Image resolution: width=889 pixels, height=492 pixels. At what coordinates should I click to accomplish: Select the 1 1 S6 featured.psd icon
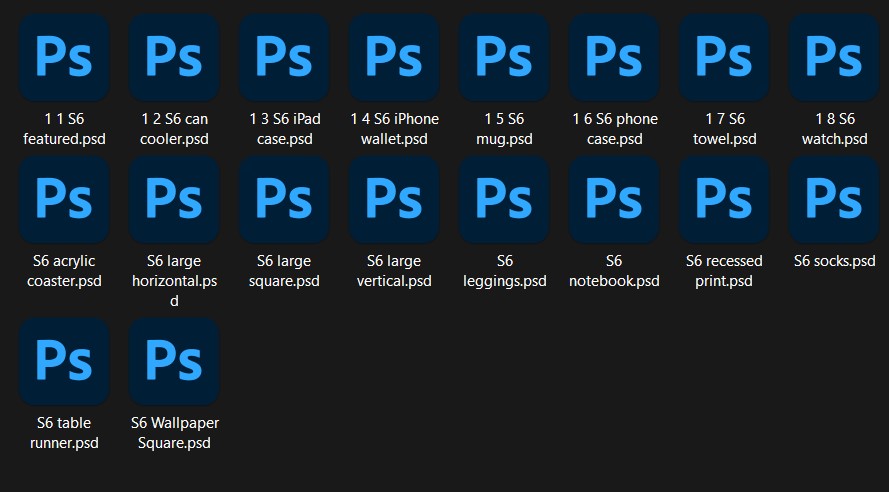(x=64, y=57)
